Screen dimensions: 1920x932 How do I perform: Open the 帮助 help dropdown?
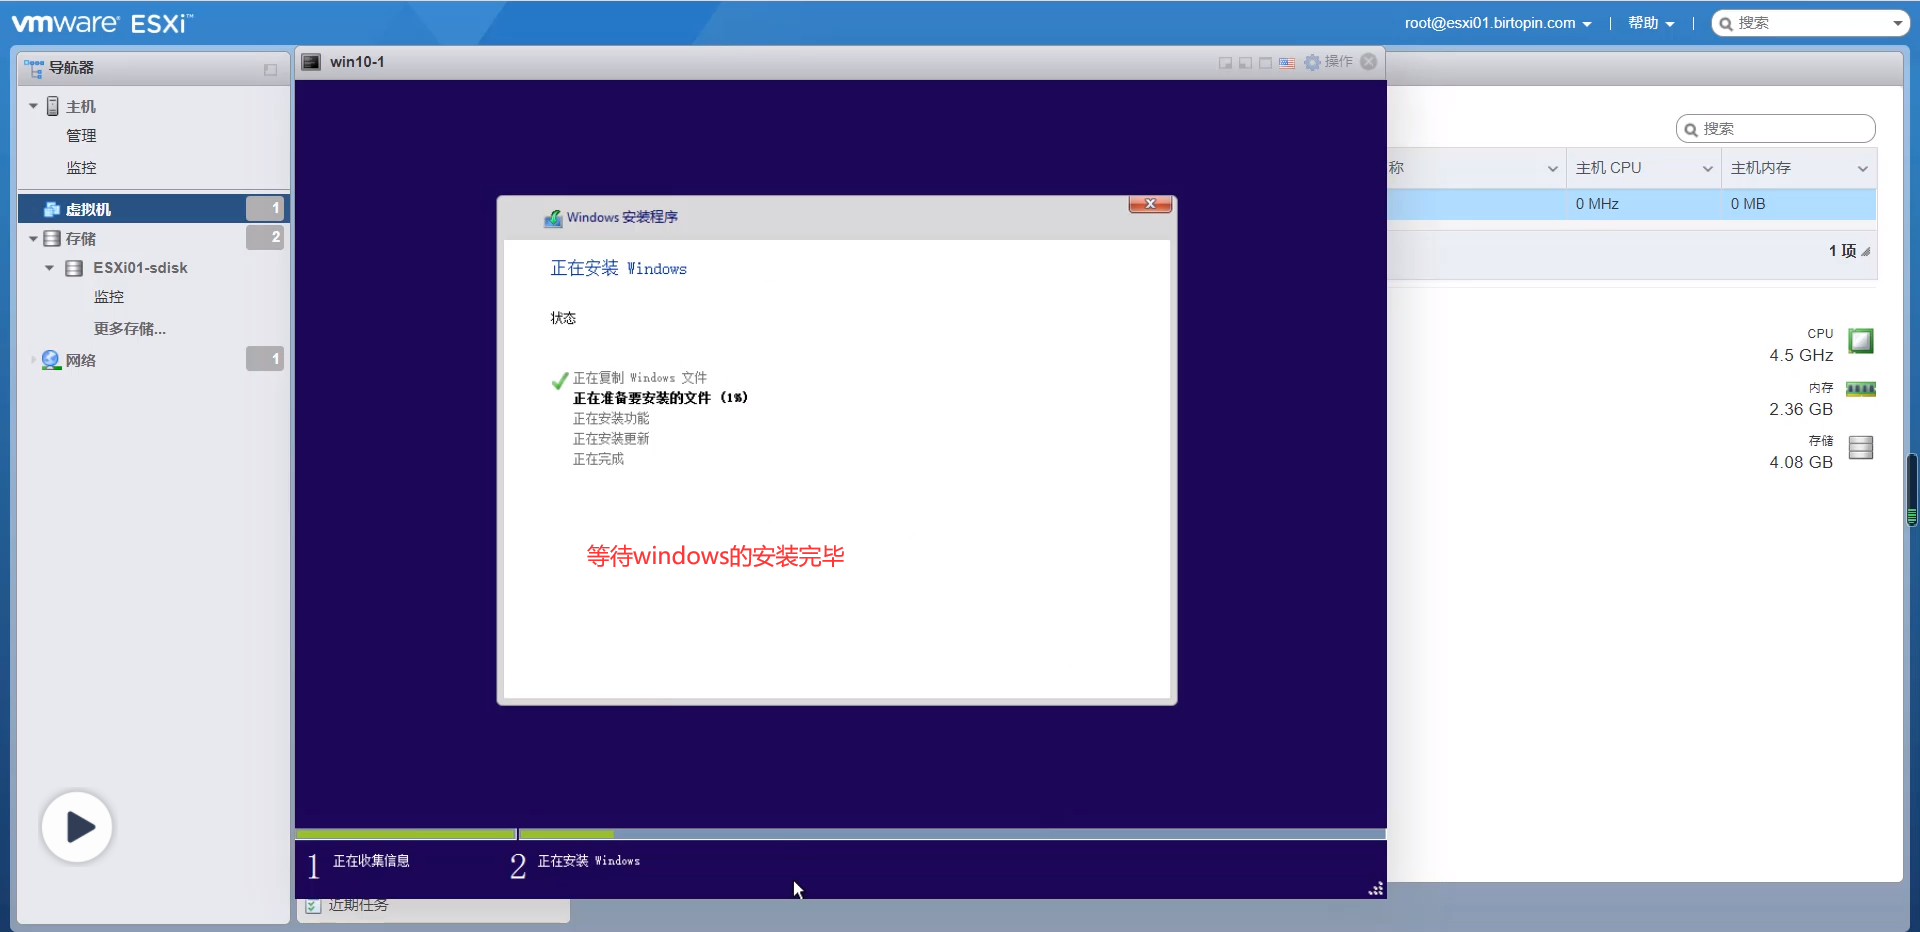pos(1651,23)
